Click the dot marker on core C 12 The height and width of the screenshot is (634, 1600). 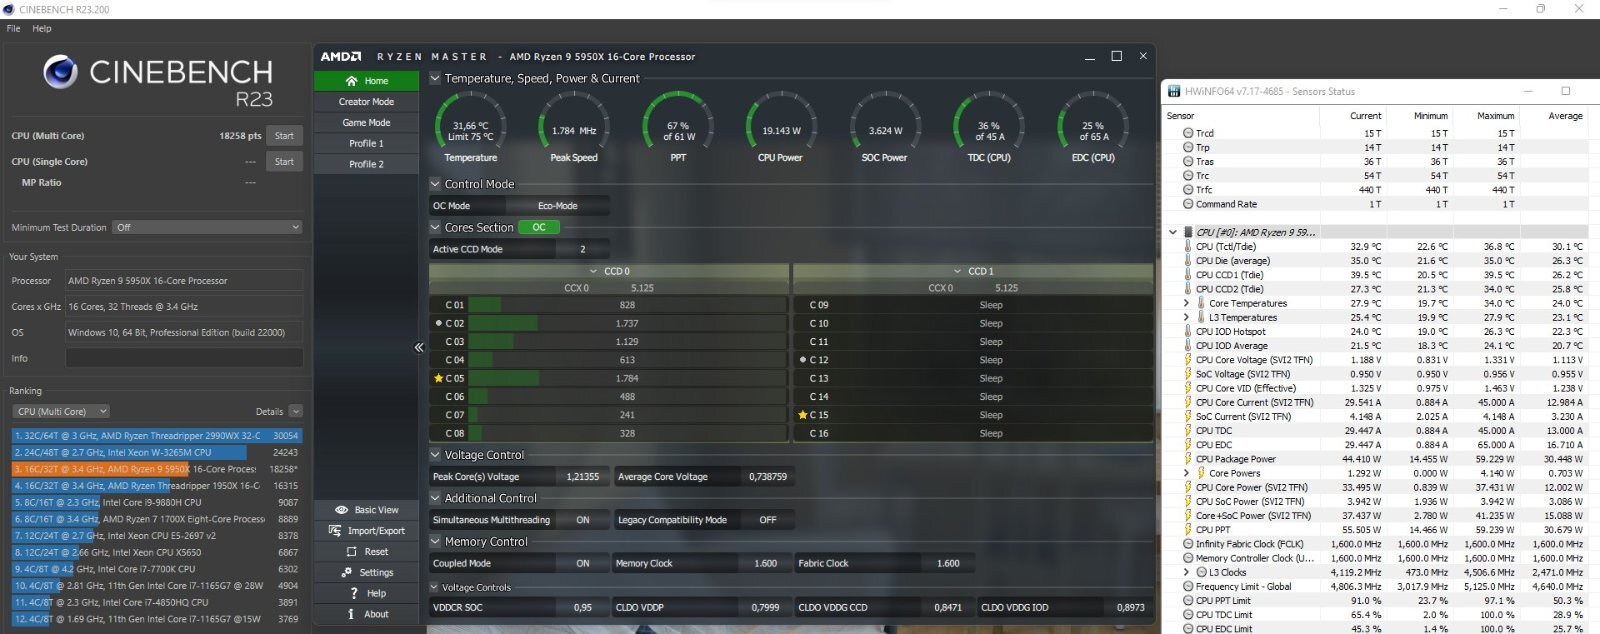(x=803, y=360)
